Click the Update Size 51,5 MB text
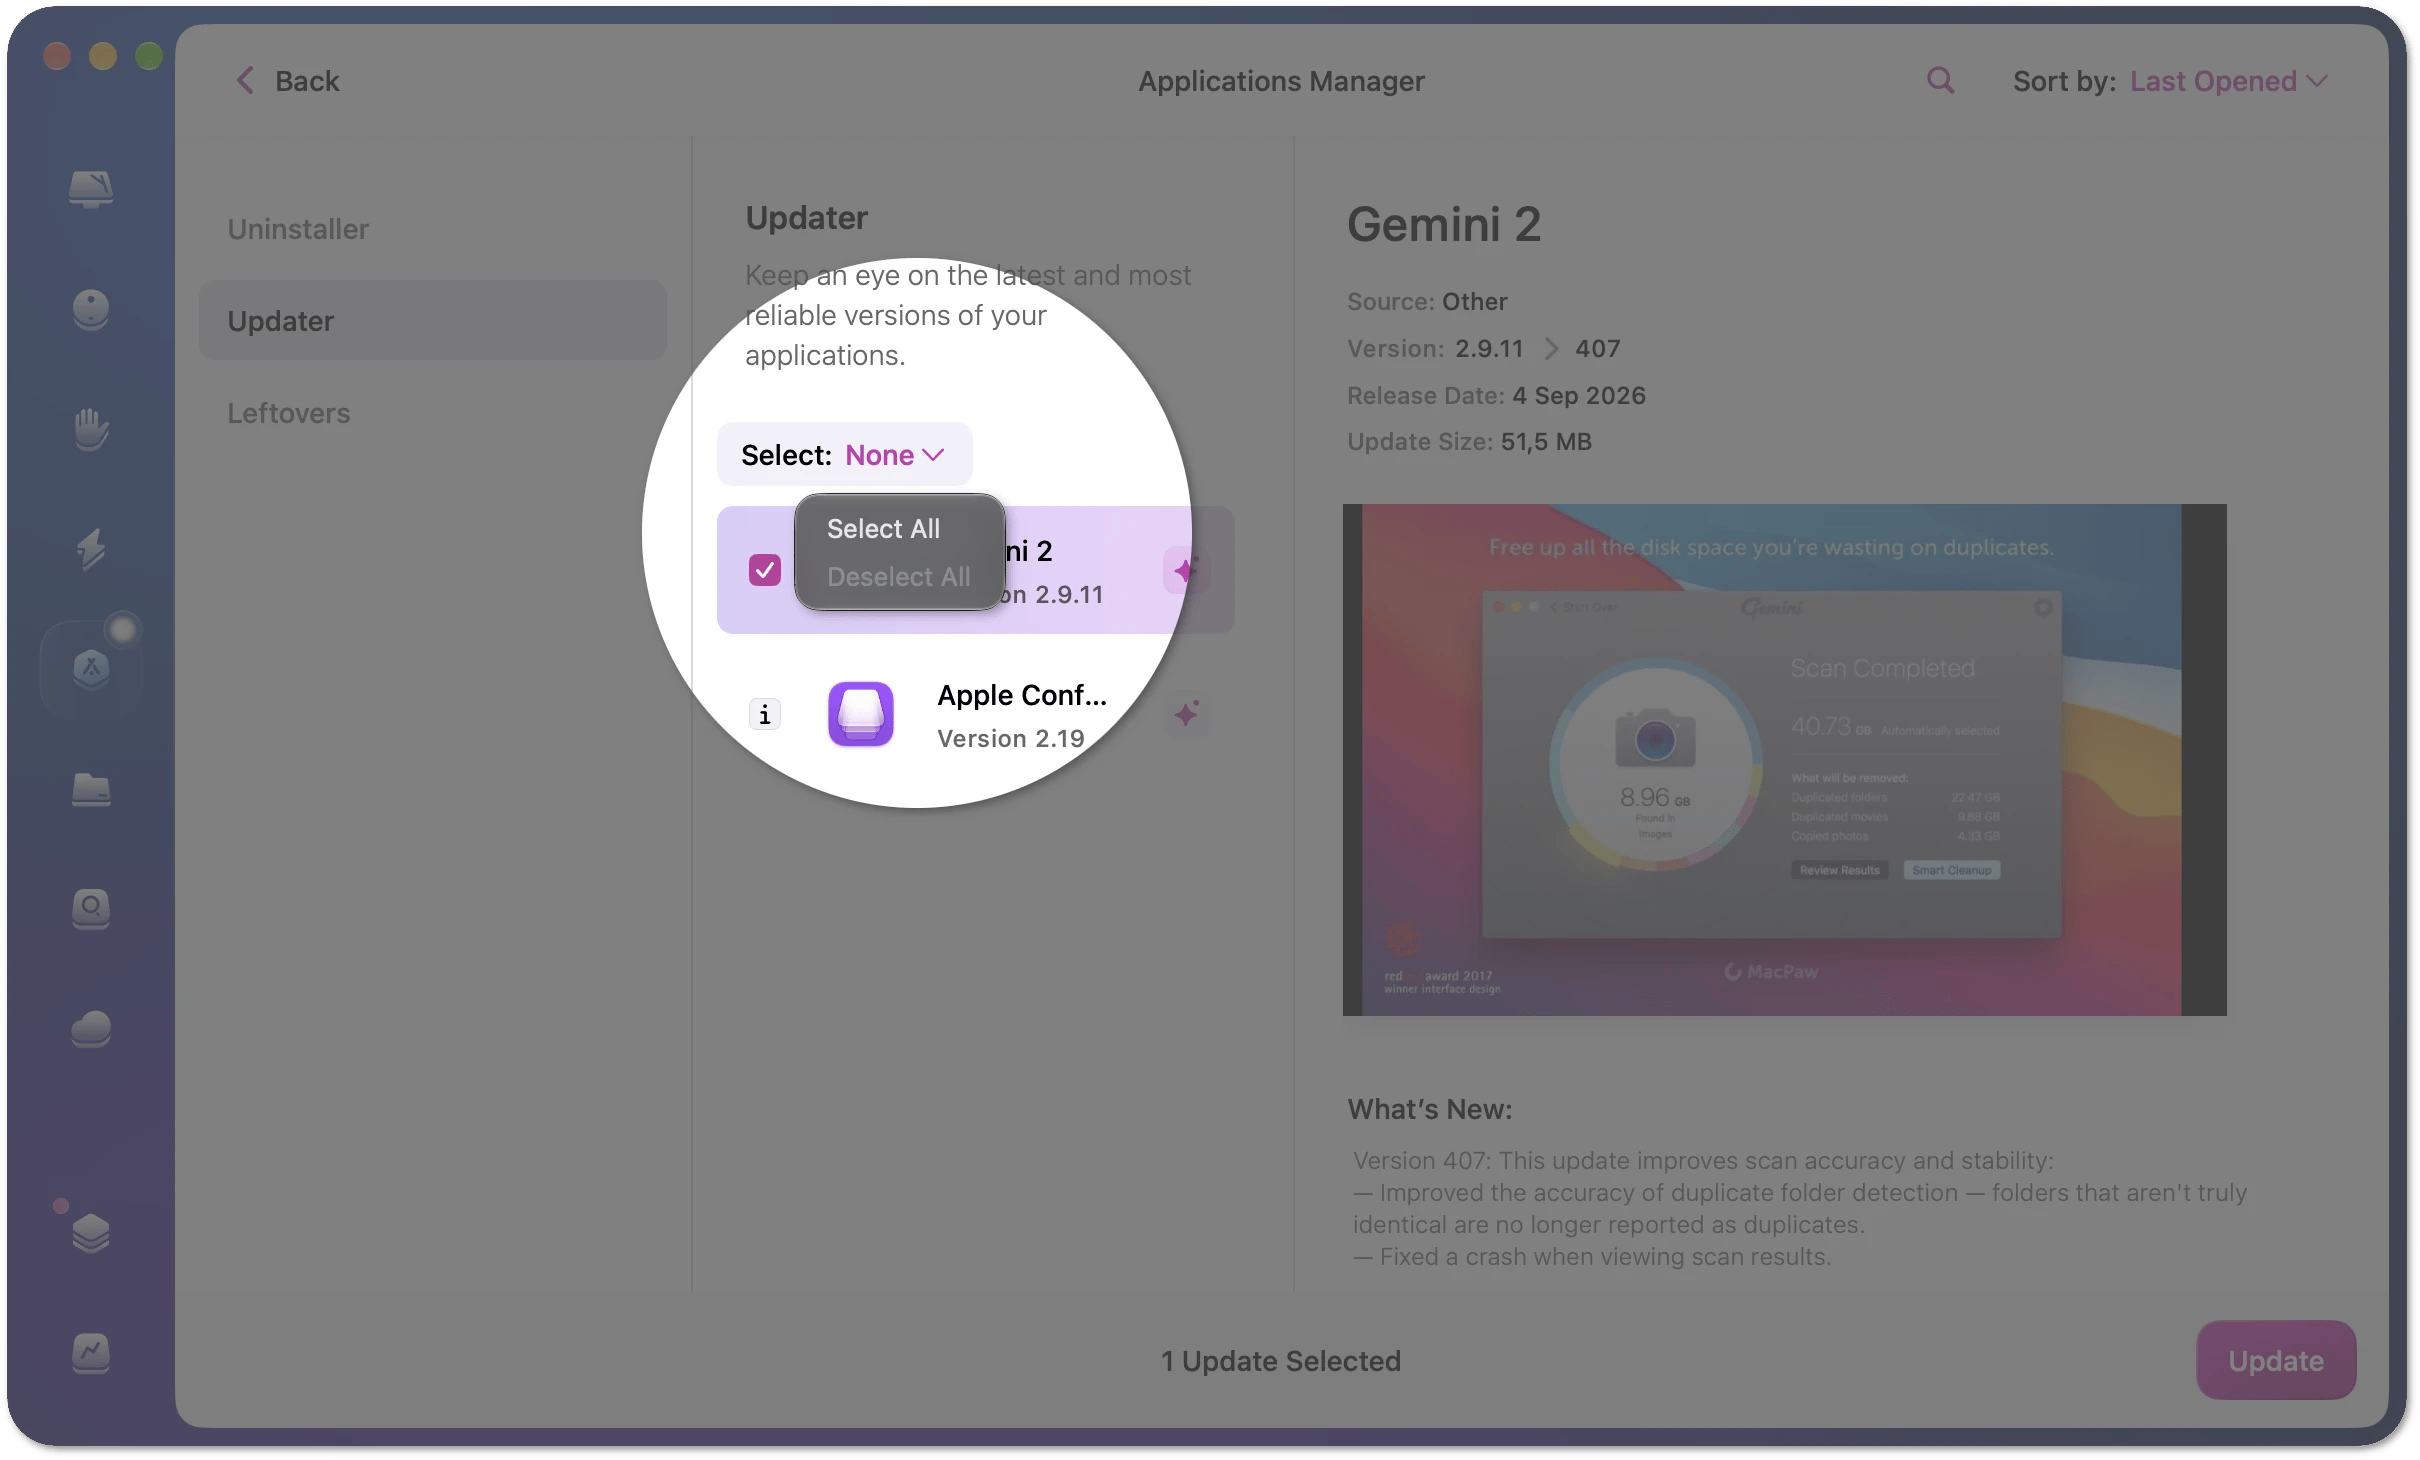Image resolution: width=2420 pixels, height=1460 pixels. tap(1469, 442)
